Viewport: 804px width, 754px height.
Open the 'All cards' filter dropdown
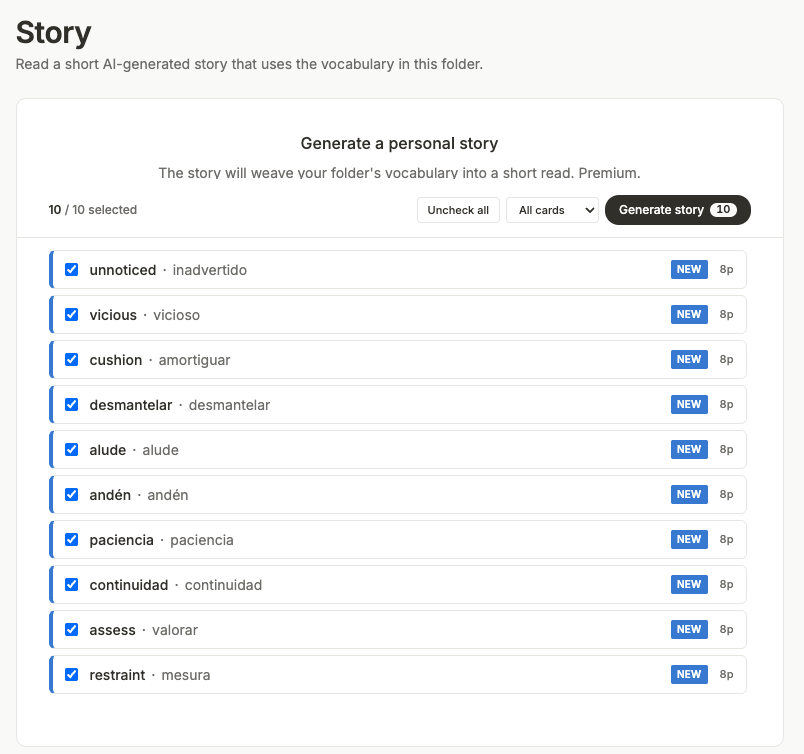click(552, 210)
